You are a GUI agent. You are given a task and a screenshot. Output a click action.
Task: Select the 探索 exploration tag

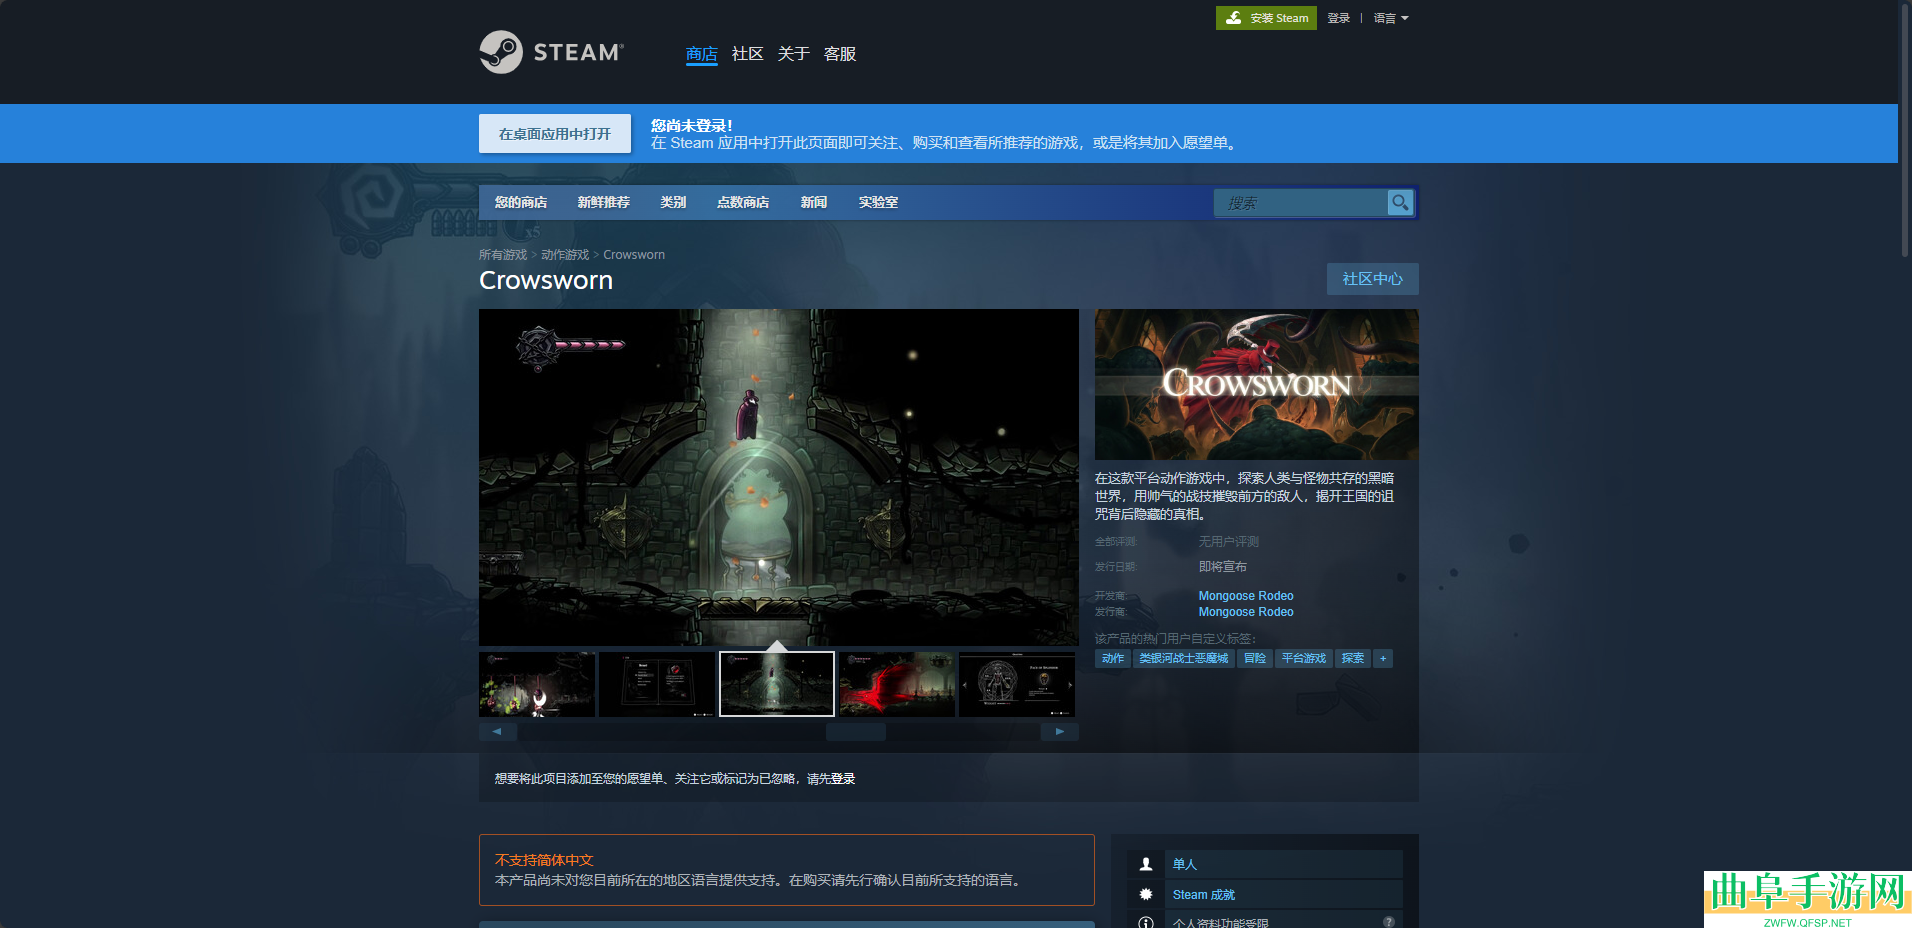click(x=1353, y=659)
